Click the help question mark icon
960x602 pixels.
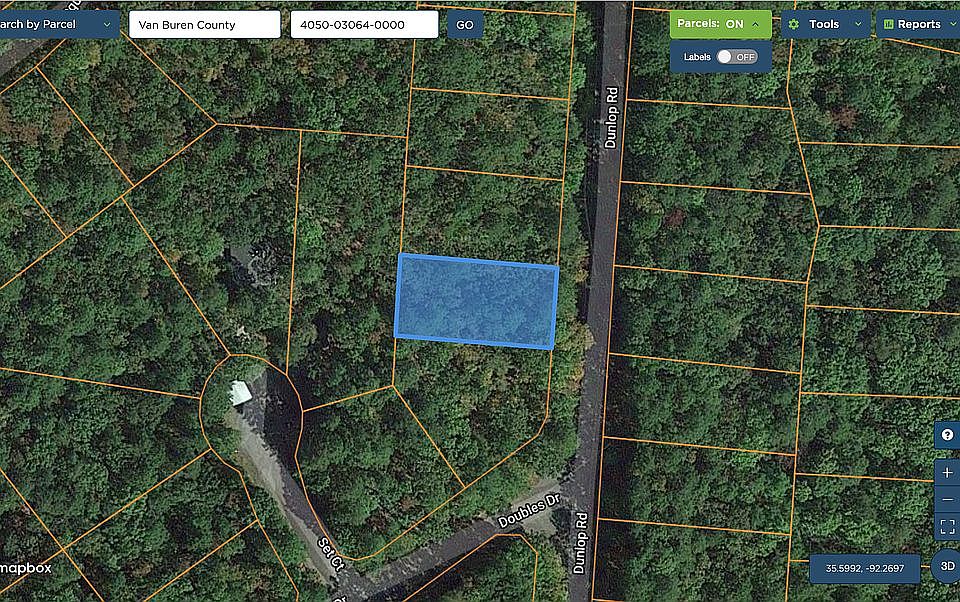(x=947, y=435)
